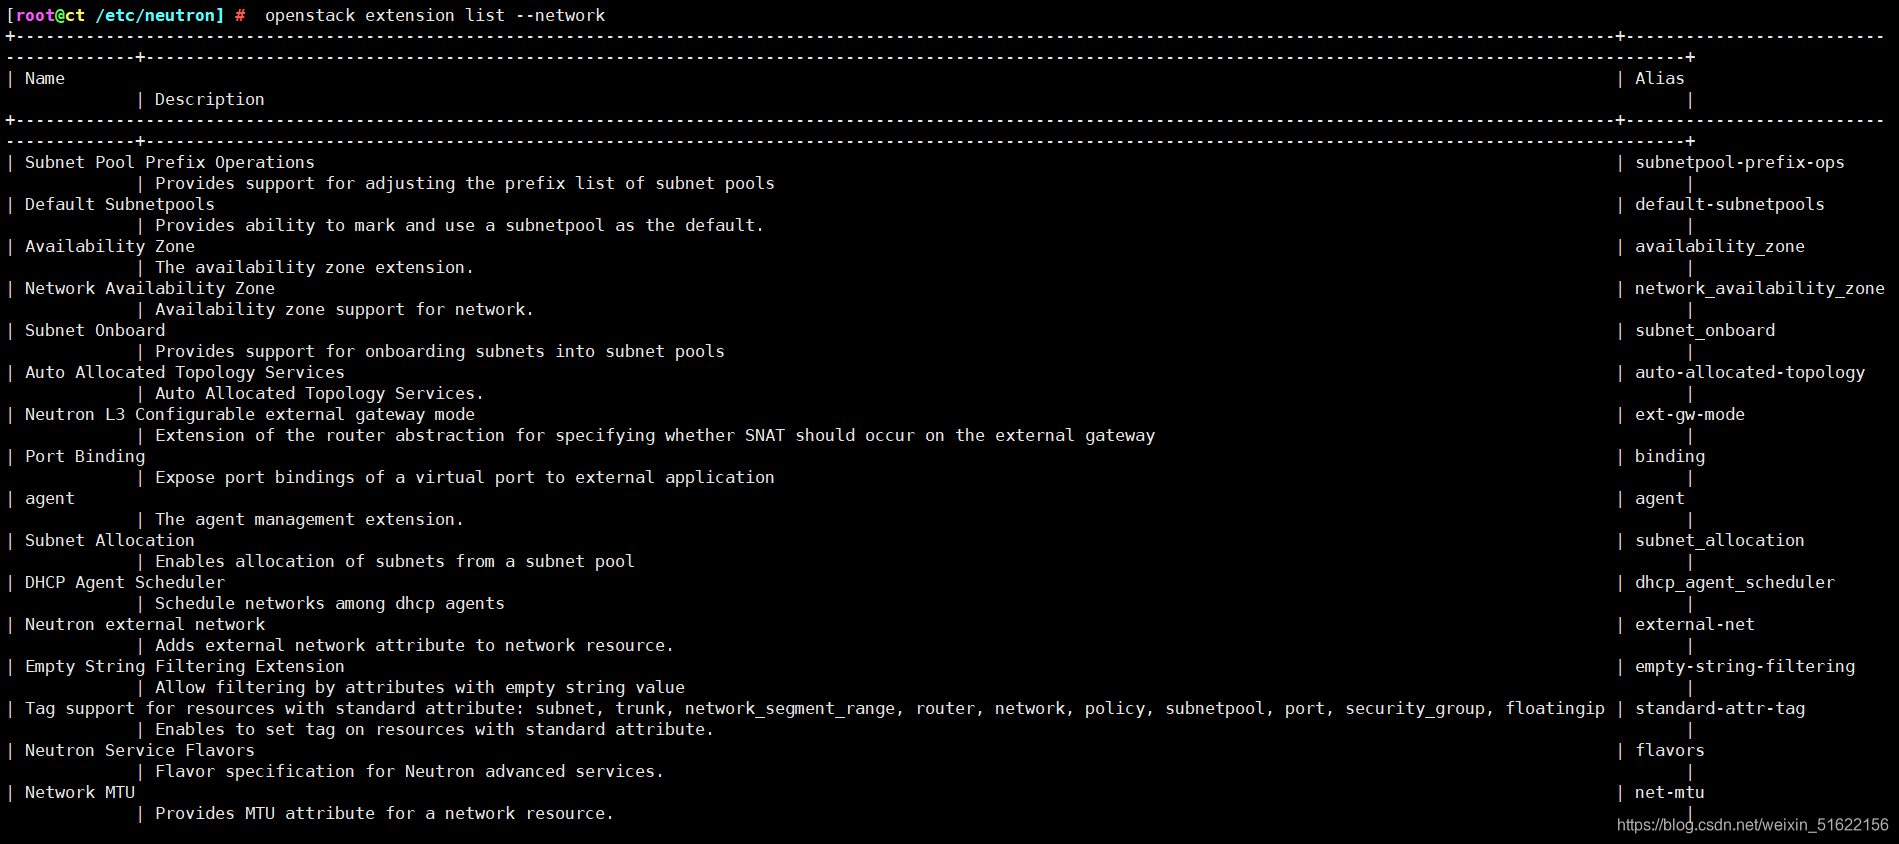The image size is (1899, 844).
Task: Click 'Extension of the router abstraction' description
Action: tap(655, 436)
